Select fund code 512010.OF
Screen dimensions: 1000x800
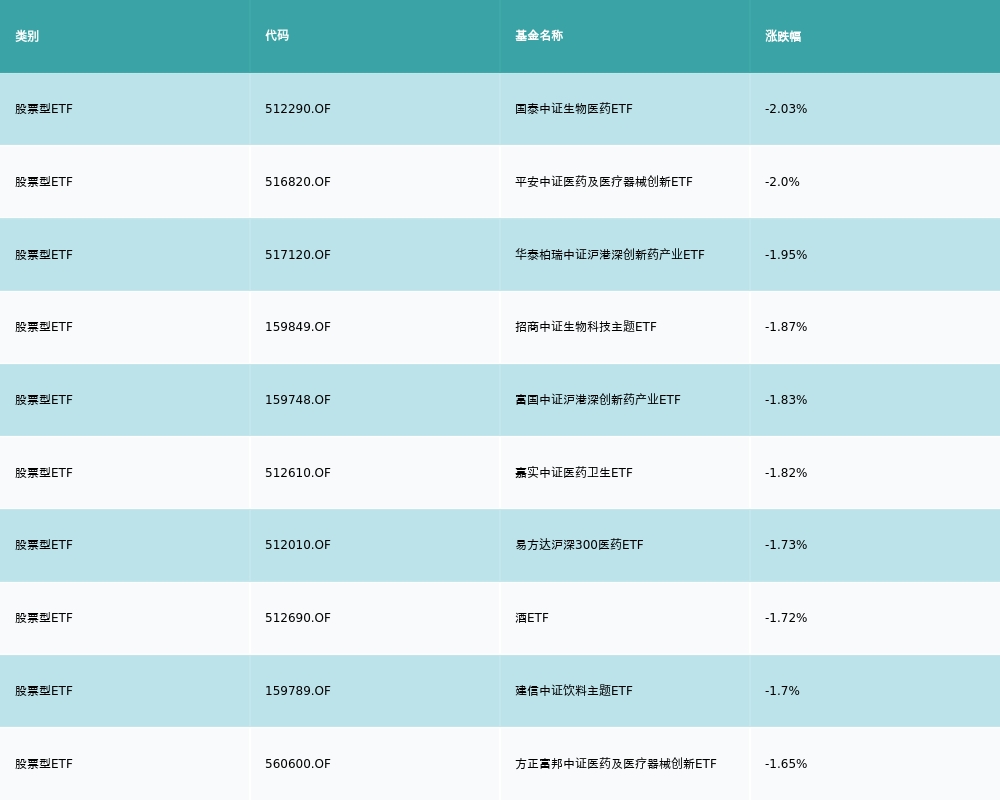[298, 545]
